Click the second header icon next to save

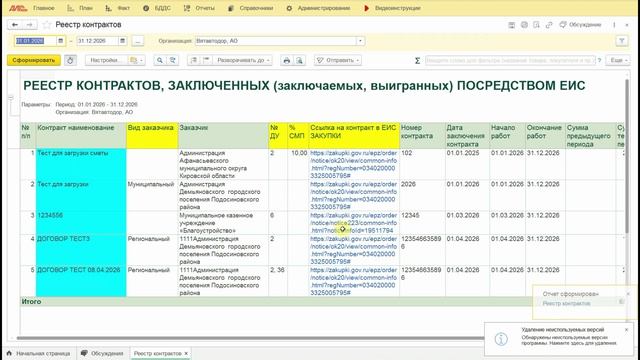tap(524, 25)
